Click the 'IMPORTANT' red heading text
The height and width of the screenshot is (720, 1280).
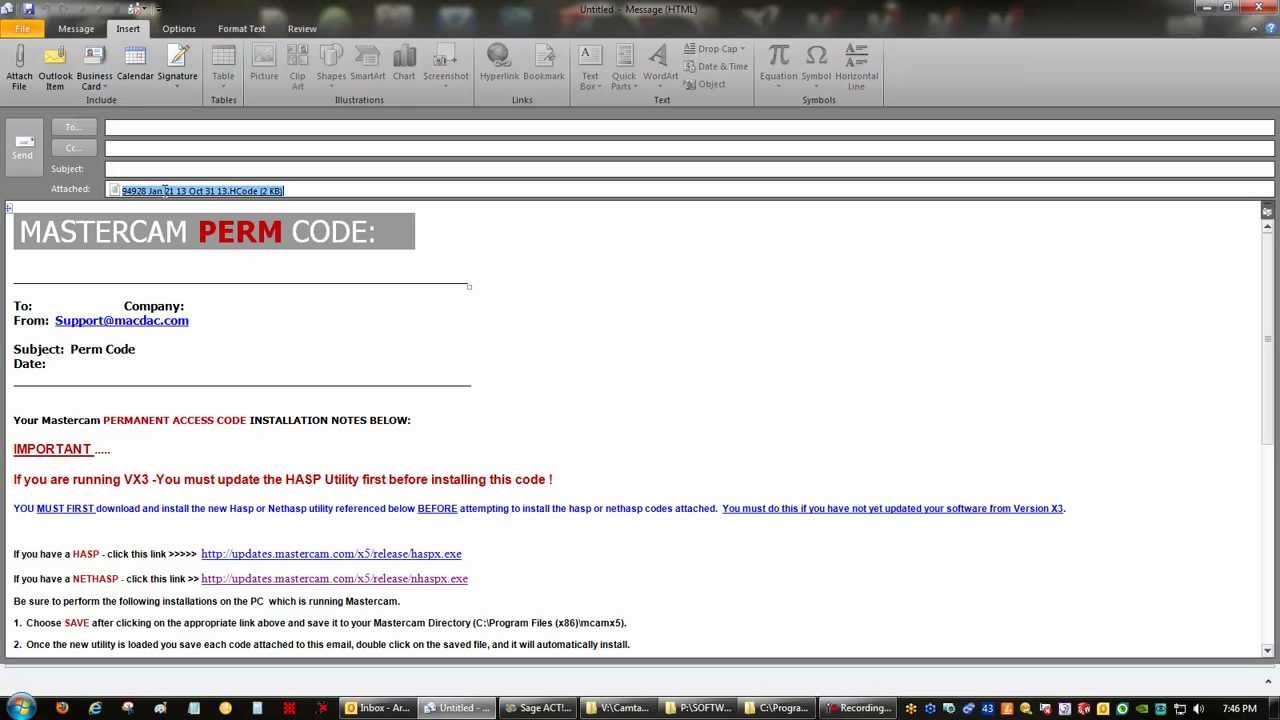[52, 449]
